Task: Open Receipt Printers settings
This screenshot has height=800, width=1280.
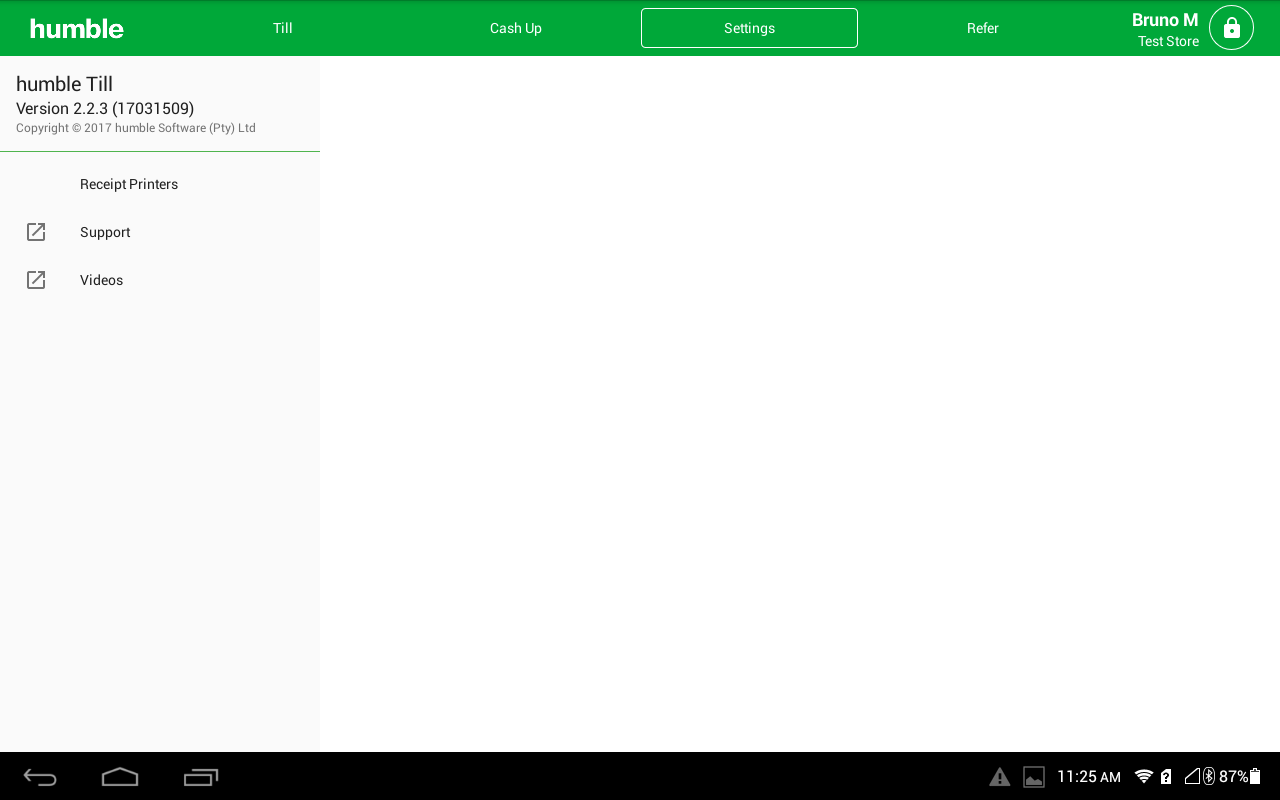Action: pos(160,184)
